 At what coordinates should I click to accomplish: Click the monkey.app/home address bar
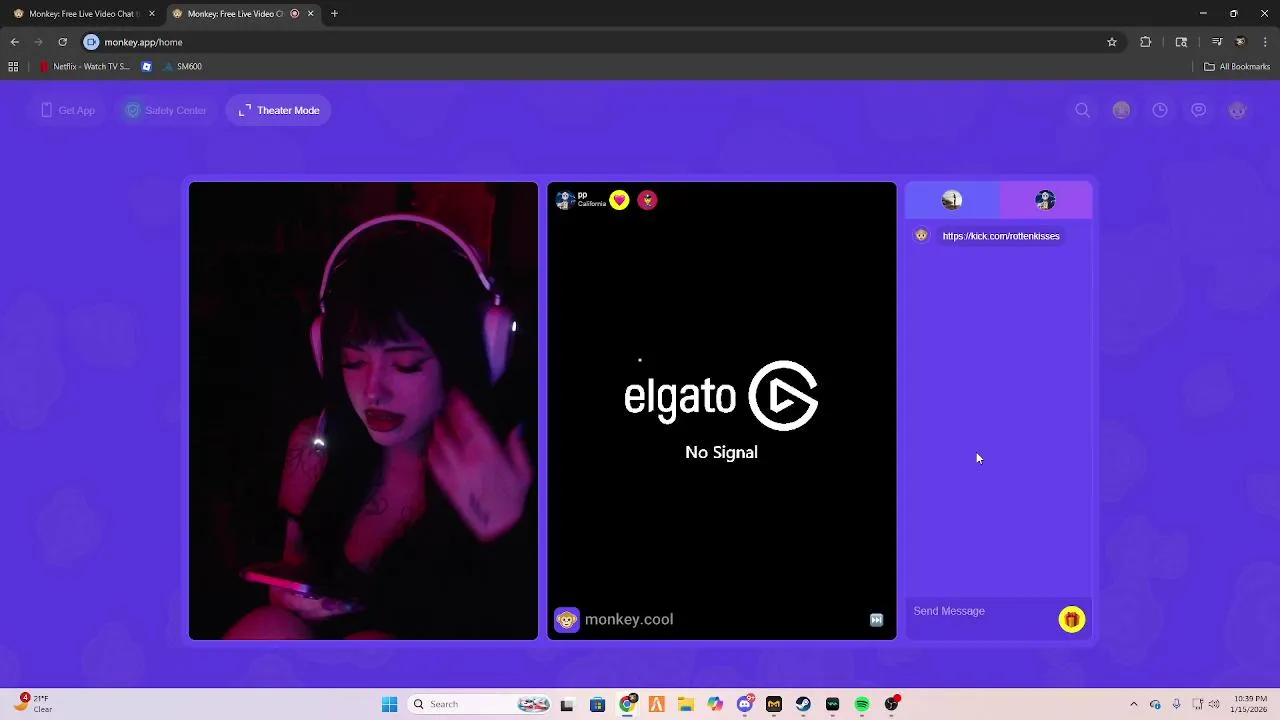point(600,42)
